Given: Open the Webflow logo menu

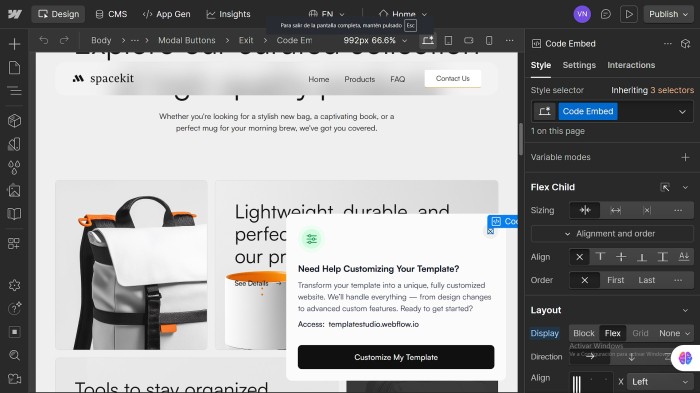Looking at the screenshot, I should click(x=15, y=14).
